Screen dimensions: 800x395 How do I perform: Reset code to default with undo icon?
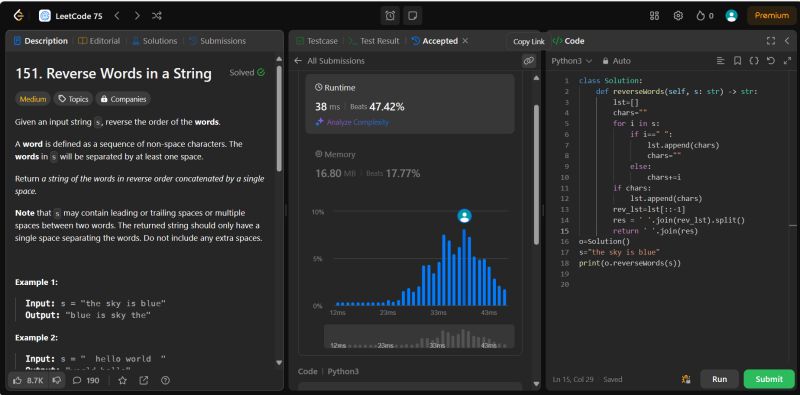click(x=770, y=61)
